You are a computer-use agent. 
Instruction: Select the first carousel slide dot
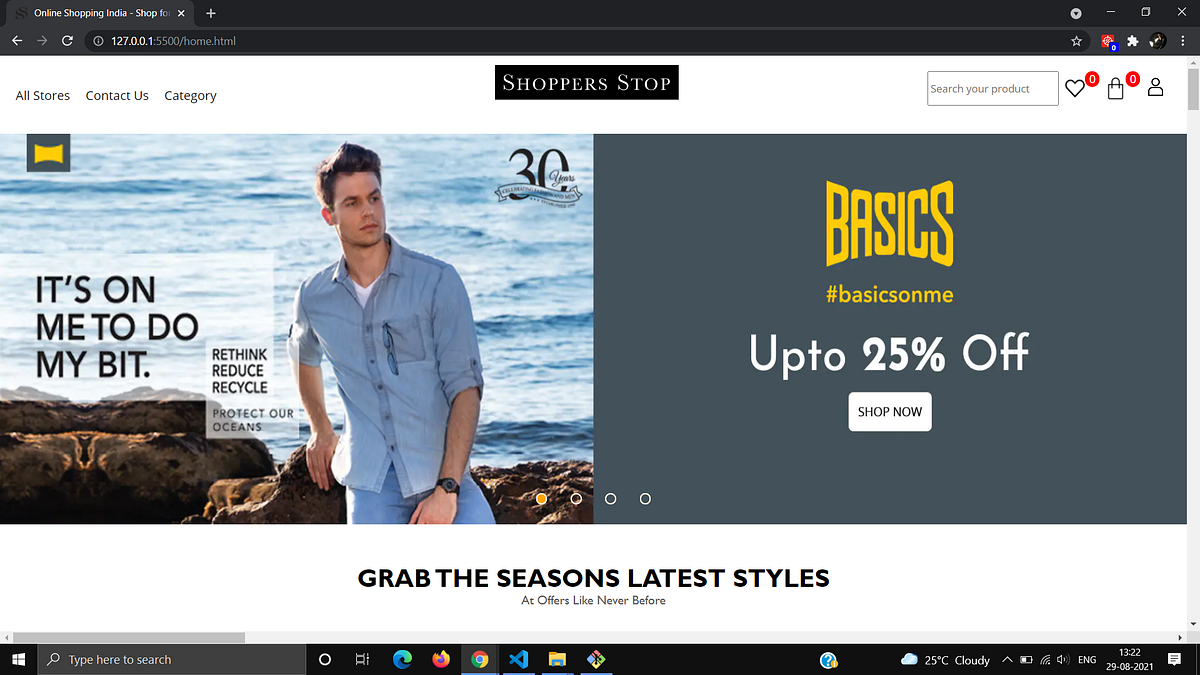click(x=541, y=498)
